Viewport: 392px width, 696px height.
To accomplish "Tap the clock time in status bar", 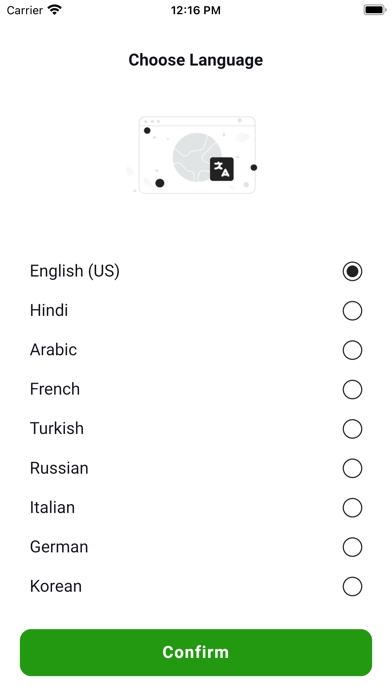I will click(x=196, y=10).
